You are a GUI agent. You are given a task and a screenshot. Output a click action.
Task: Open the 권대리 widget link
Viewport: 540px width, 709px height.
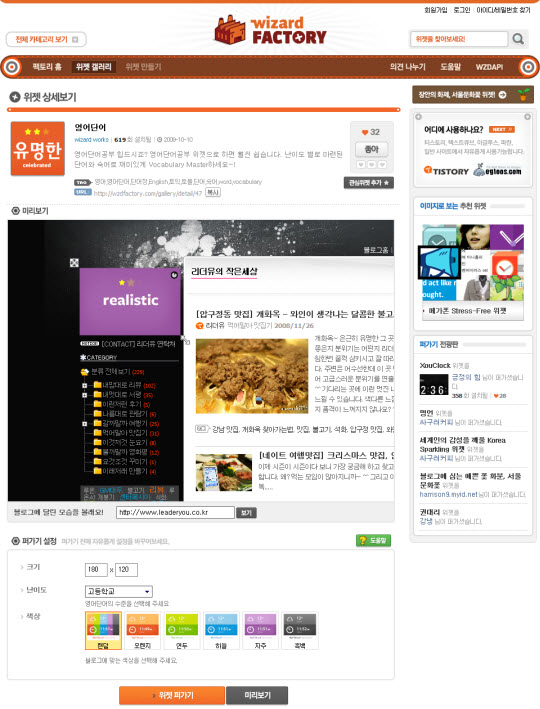[x=430, y=512]
